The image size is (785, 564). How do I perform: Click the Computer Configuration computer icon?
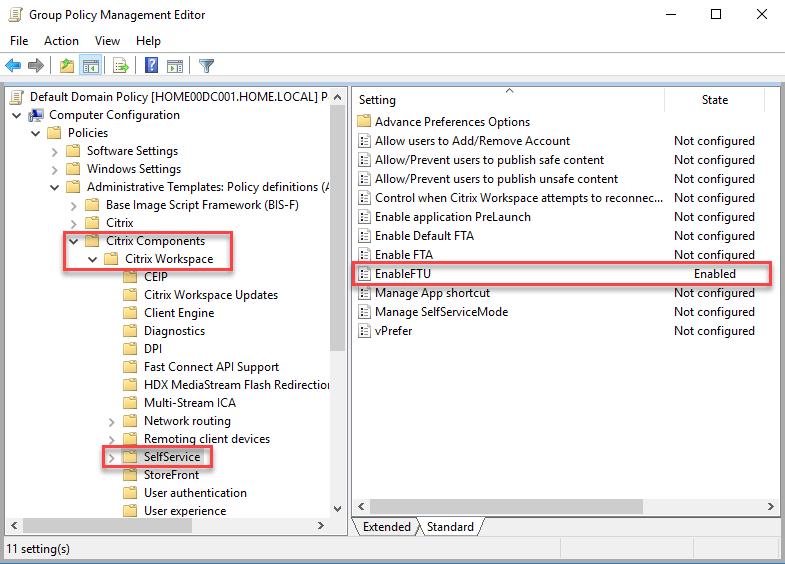(36, 115)
